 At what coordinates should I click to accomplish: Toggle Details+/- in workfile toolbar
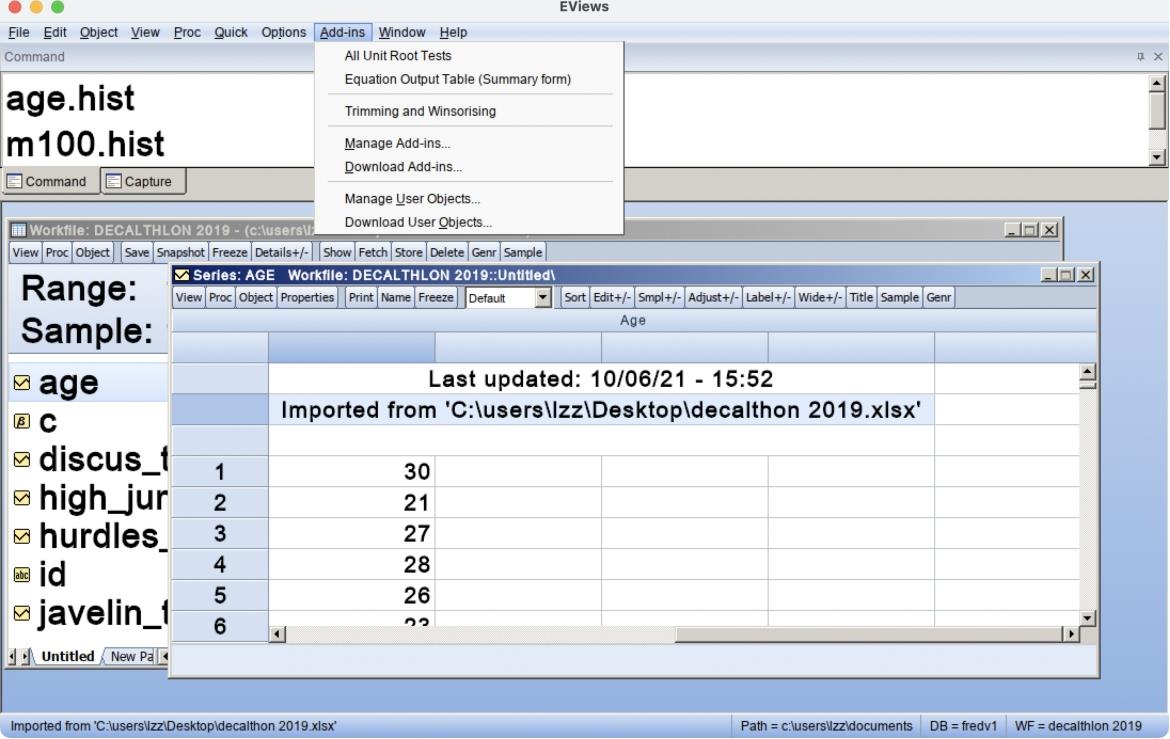(283, 252)
